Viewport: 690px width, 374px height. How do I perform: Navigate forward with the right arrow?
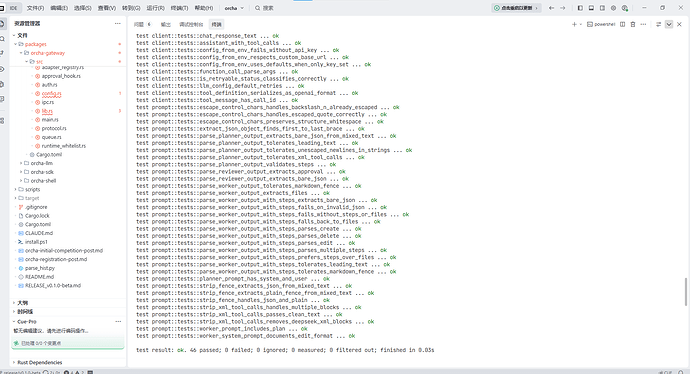point(562,8)
